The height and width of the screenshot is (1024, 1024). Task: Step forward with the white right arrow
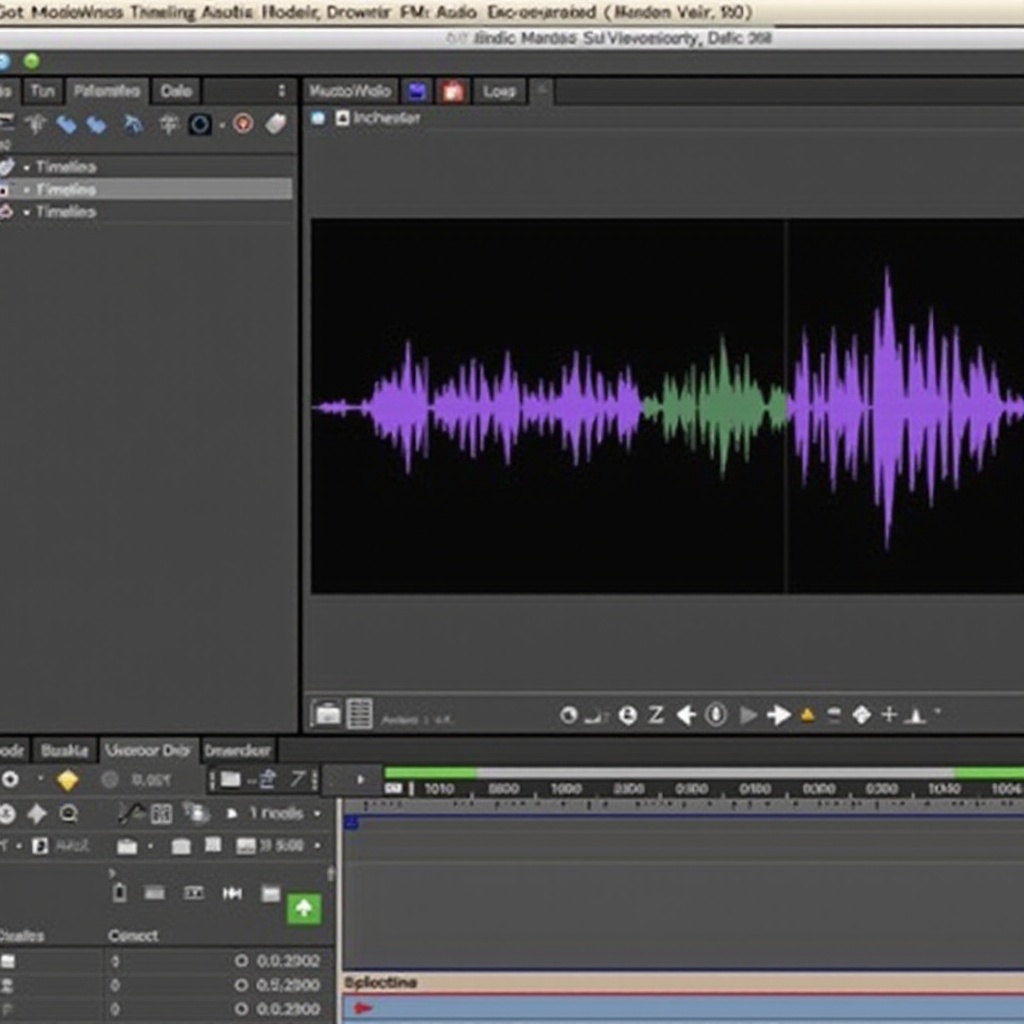pyautogui.click(x=778, y=715)
